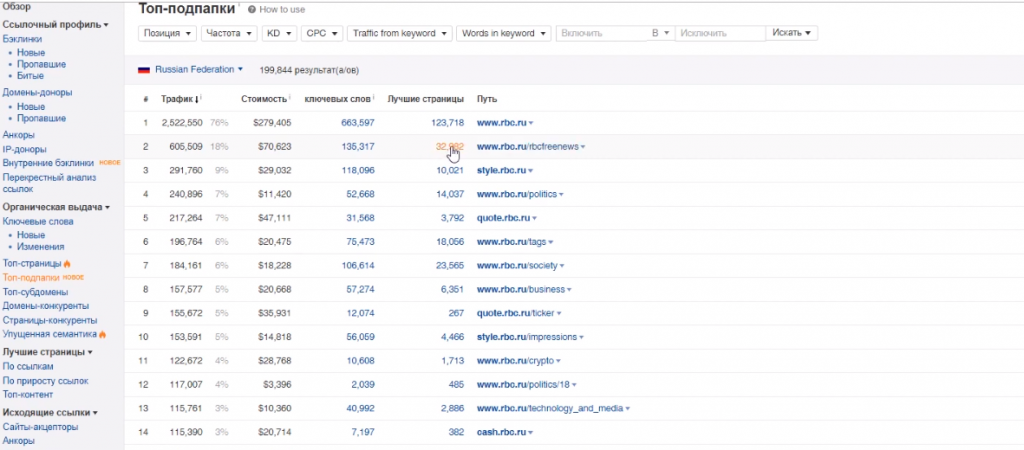Open Изменения under Ключевые слова
Screen dimensions: 1024x450
click(x=40, y=247)
